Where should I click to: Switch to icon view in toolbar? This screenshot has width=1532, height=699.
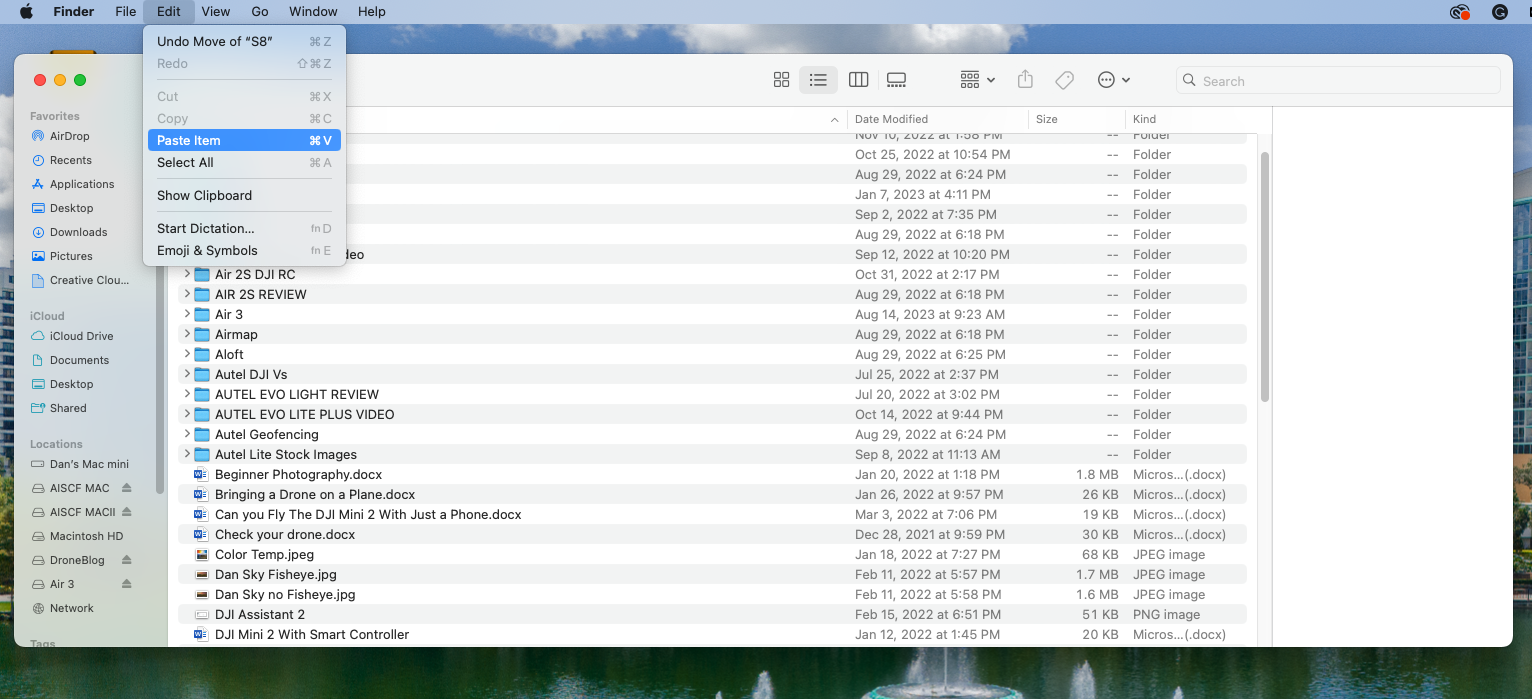782,80
